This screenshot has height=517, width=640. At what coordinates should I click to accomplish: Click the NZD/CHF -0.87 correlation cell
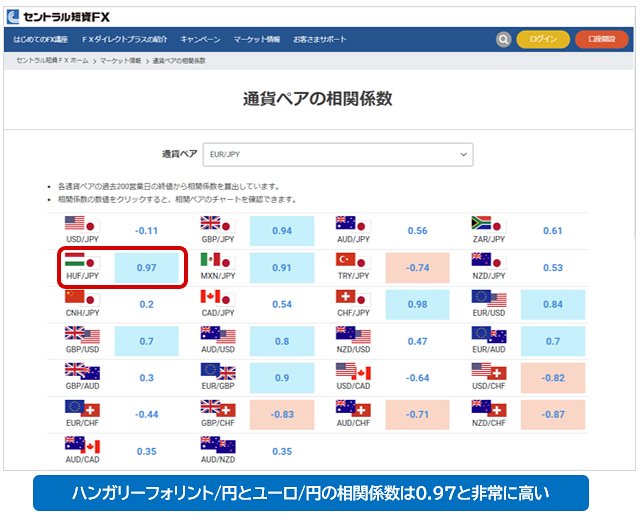[553, 414]
